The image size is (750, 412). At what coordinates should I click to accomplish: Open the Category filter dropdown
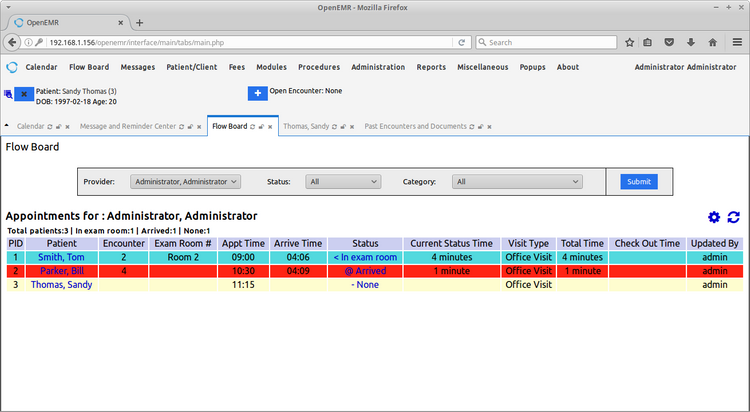(517, 182)
